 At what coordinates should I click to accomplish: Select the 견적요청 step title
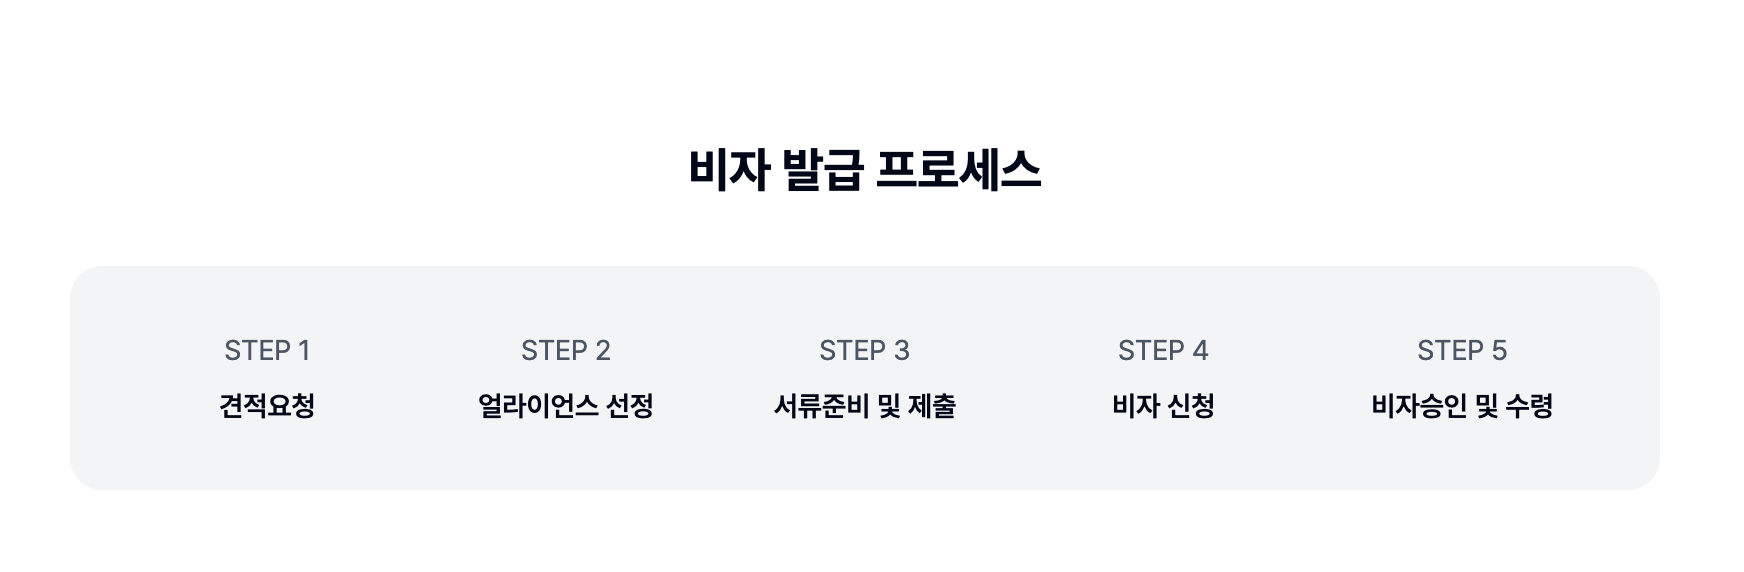pos(267,406)
